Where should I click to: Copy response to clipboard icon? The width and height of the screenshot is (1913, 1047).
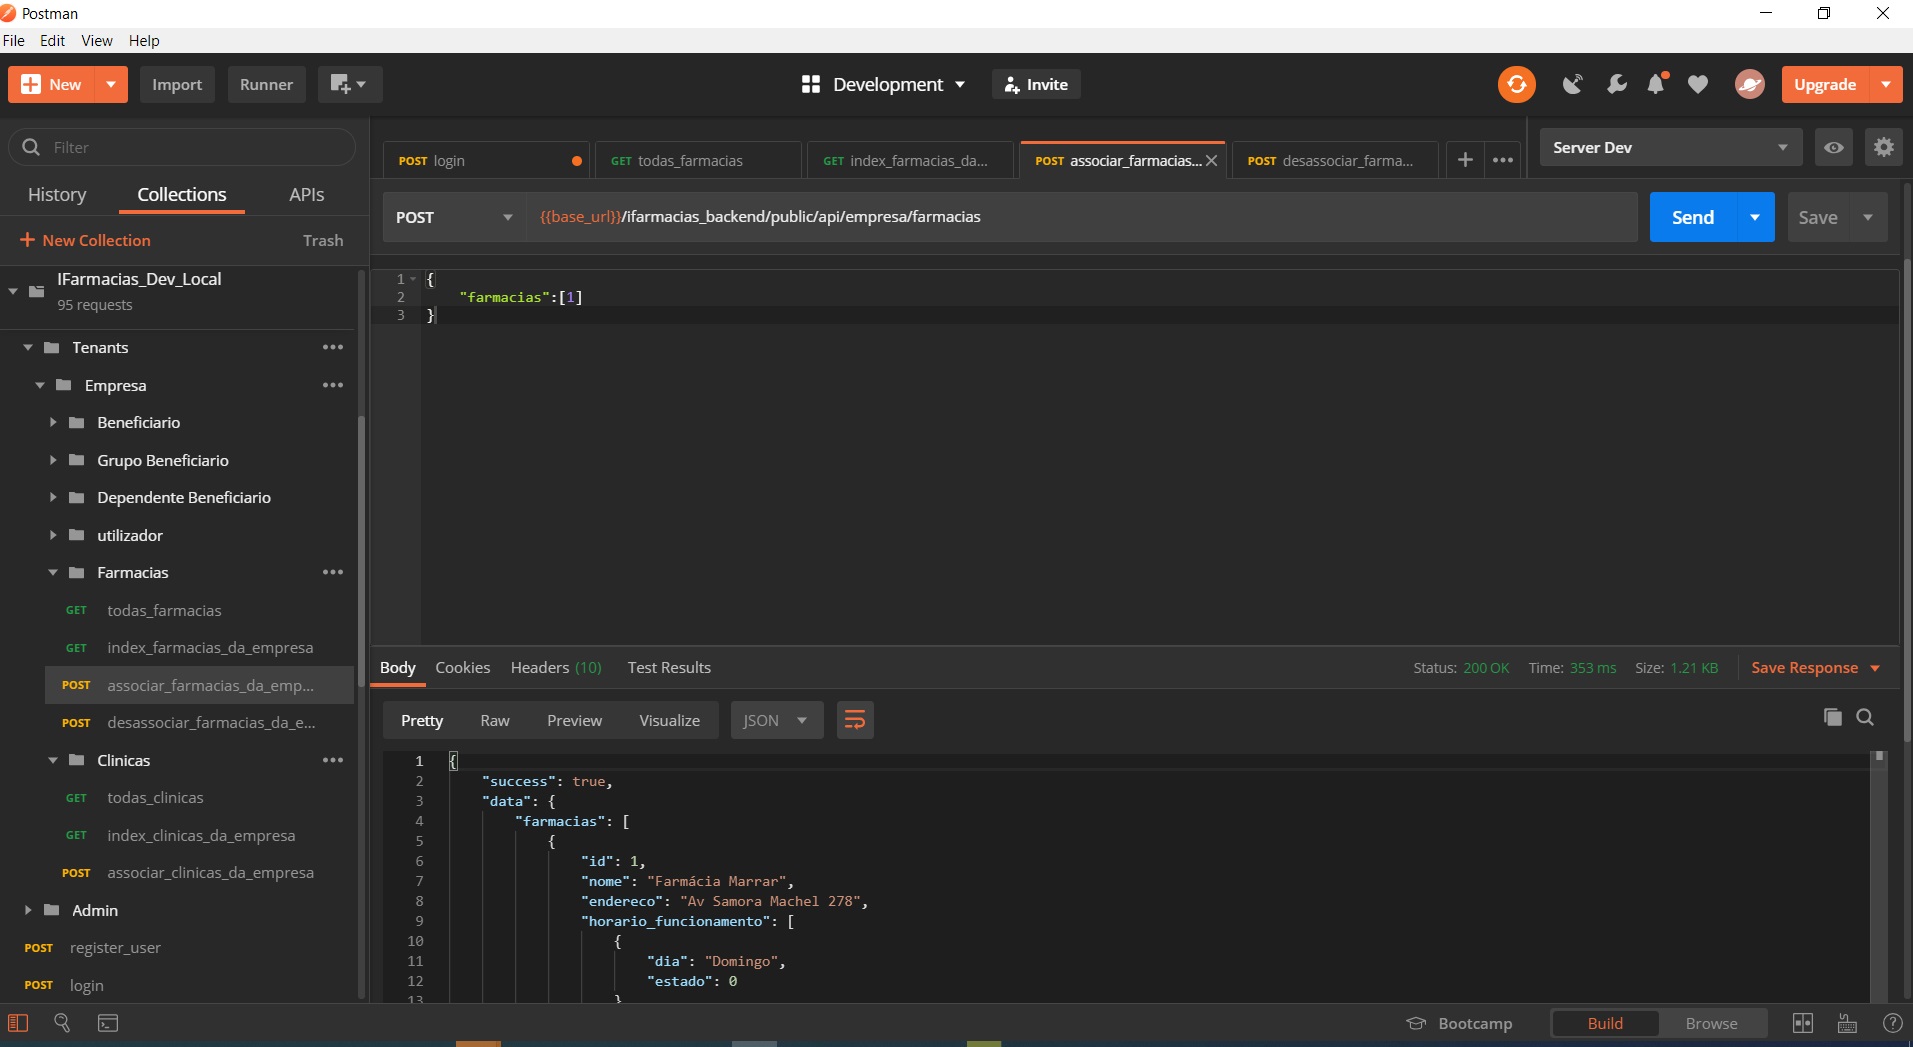pos(1832,717)
